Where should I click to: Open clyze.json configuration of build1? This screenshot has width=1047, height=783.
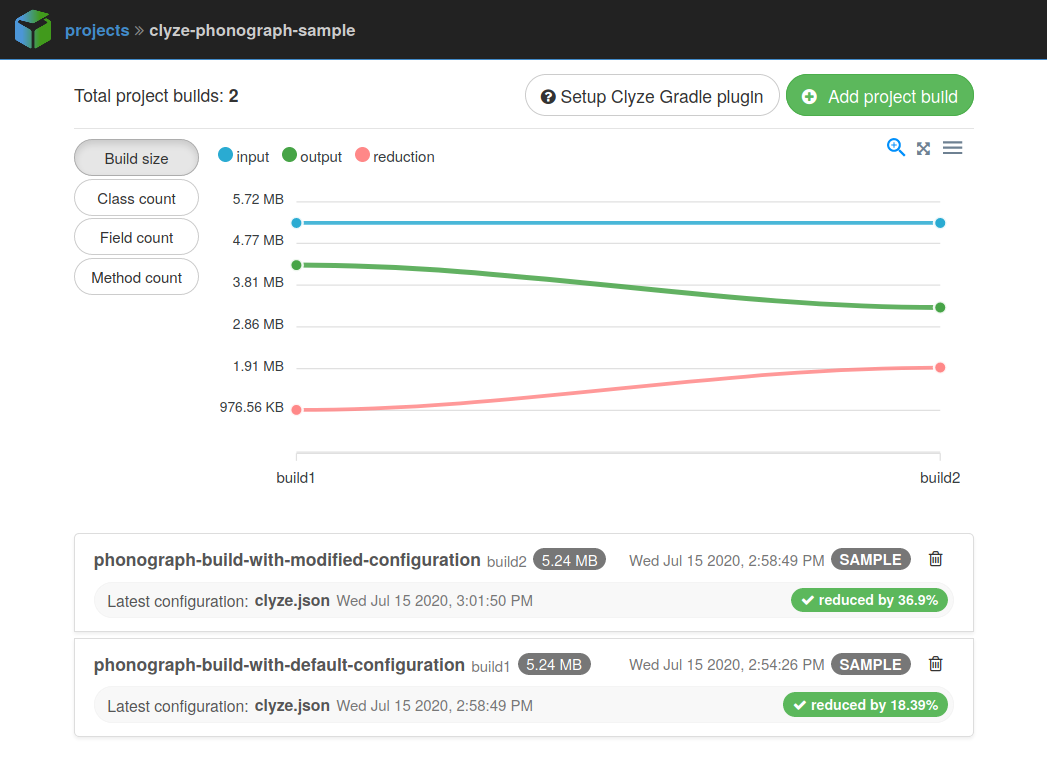pos(292,706)
